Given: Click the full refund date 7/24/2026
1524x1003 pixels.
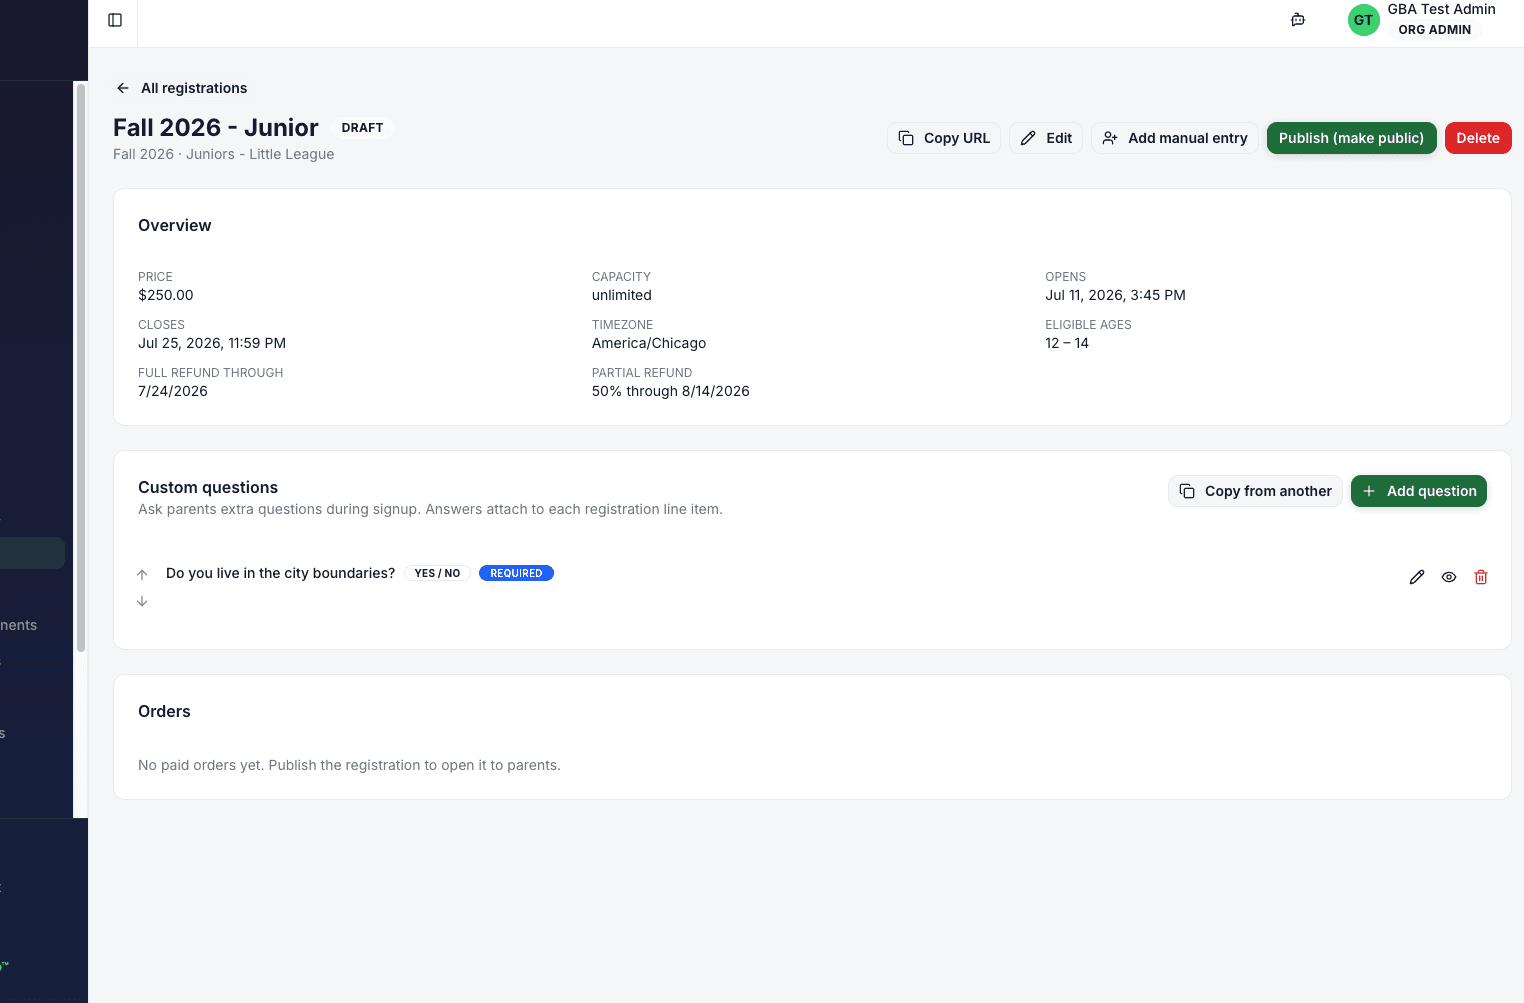Looking at the screenshot, I should pos(173,391).
